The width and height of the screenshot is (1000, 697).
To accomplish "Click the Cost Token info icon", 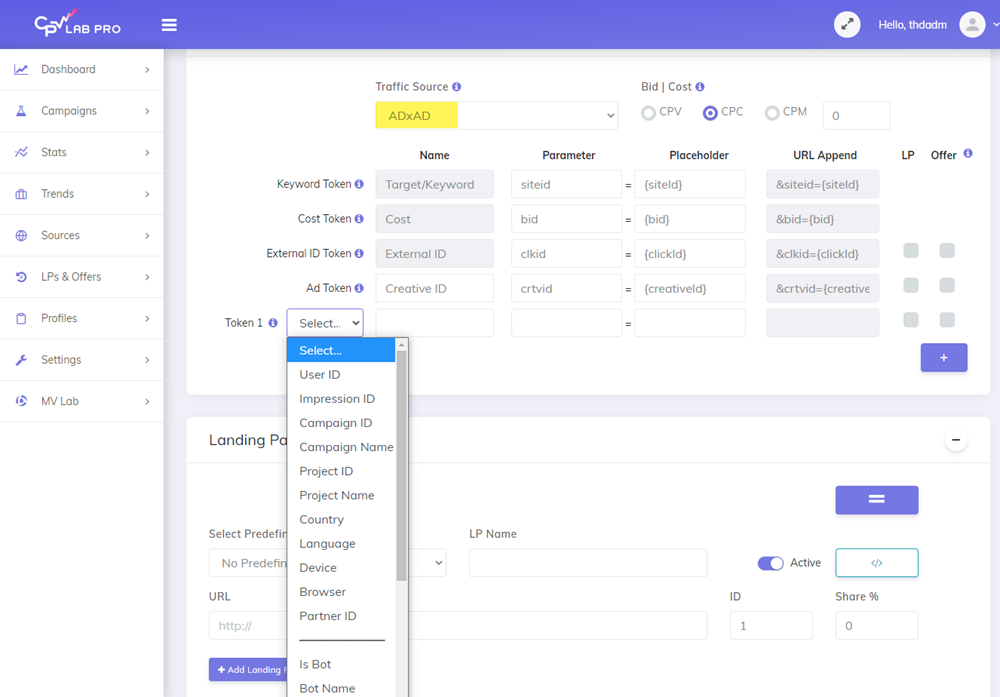I will point(359,219).
